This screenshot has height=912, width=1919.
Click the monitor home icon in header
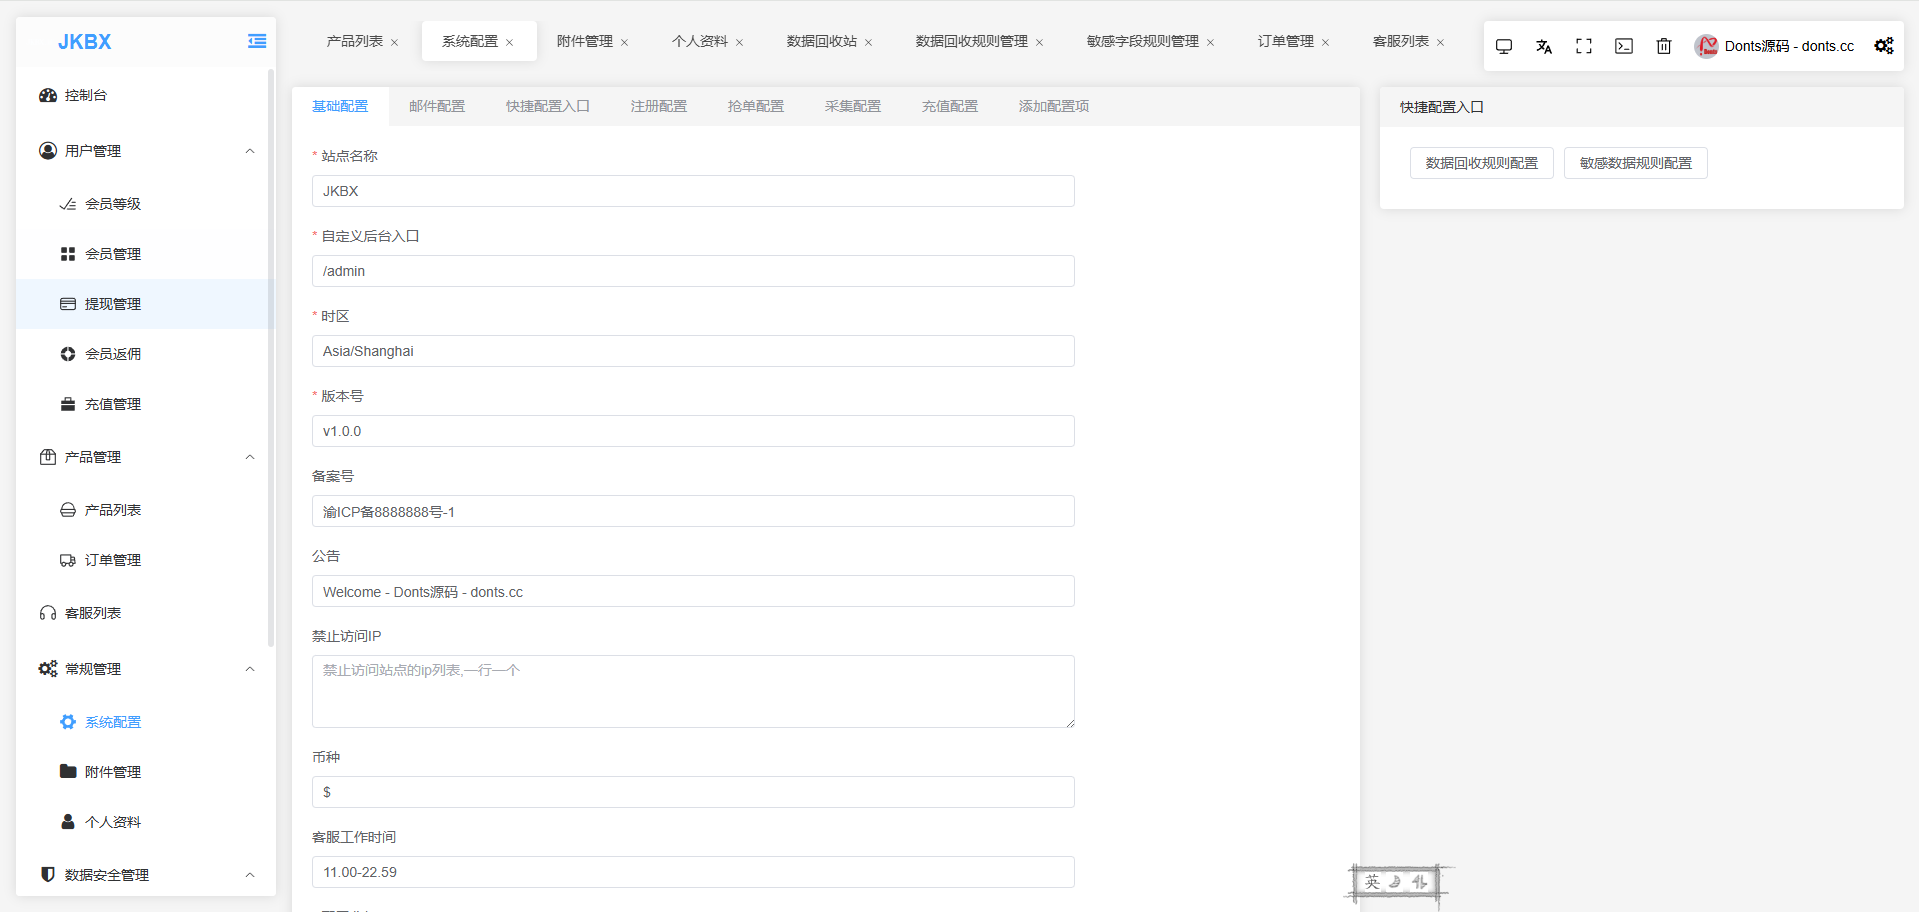tap(1504, 46)
